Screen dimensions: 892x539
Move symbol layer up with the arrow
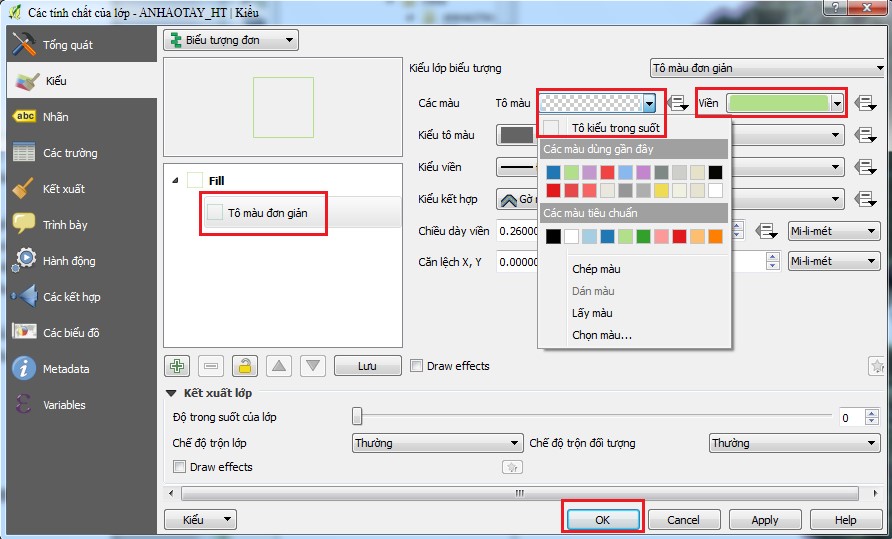click(x=279, y=366)
